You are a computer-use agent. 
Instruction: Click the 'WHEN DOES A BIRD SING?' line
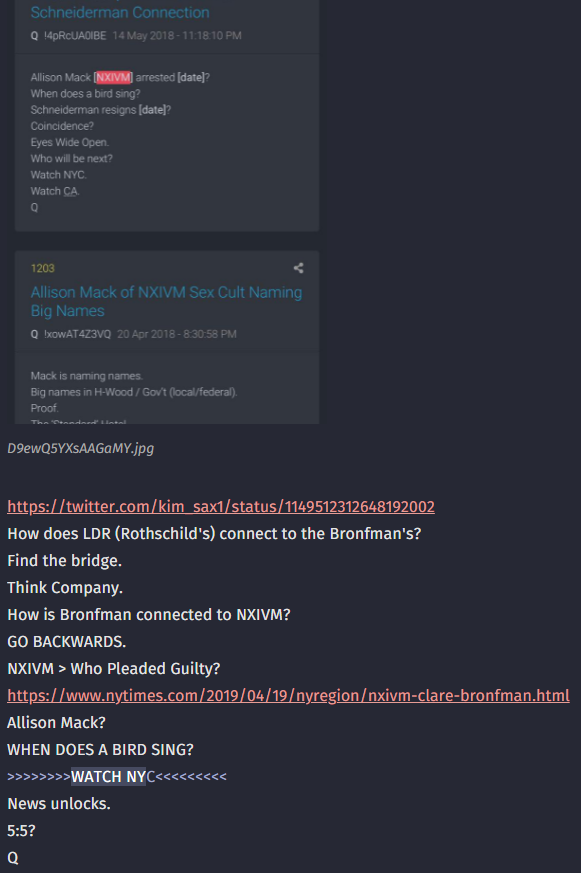[x=100, y=749]
